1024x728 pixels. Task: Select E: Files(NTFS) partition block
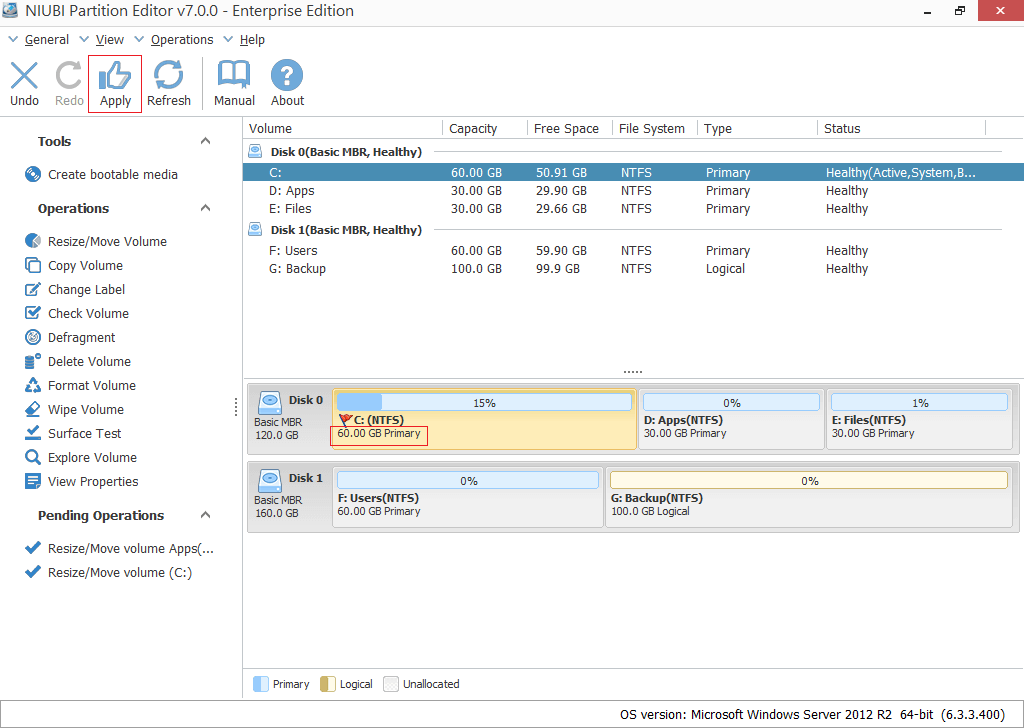[920, 419]
